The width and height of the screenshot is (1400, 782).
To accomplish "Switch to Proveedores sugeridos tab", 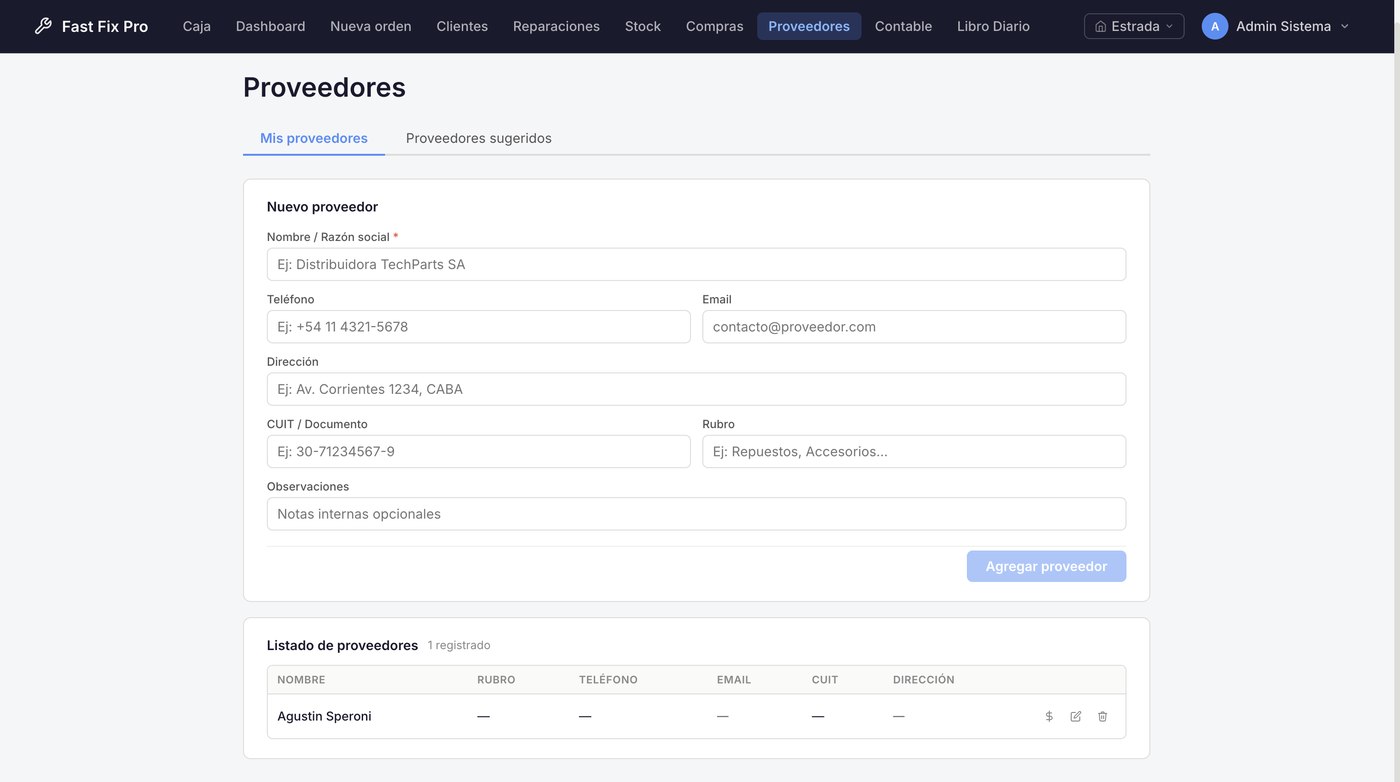I will 479,138.
